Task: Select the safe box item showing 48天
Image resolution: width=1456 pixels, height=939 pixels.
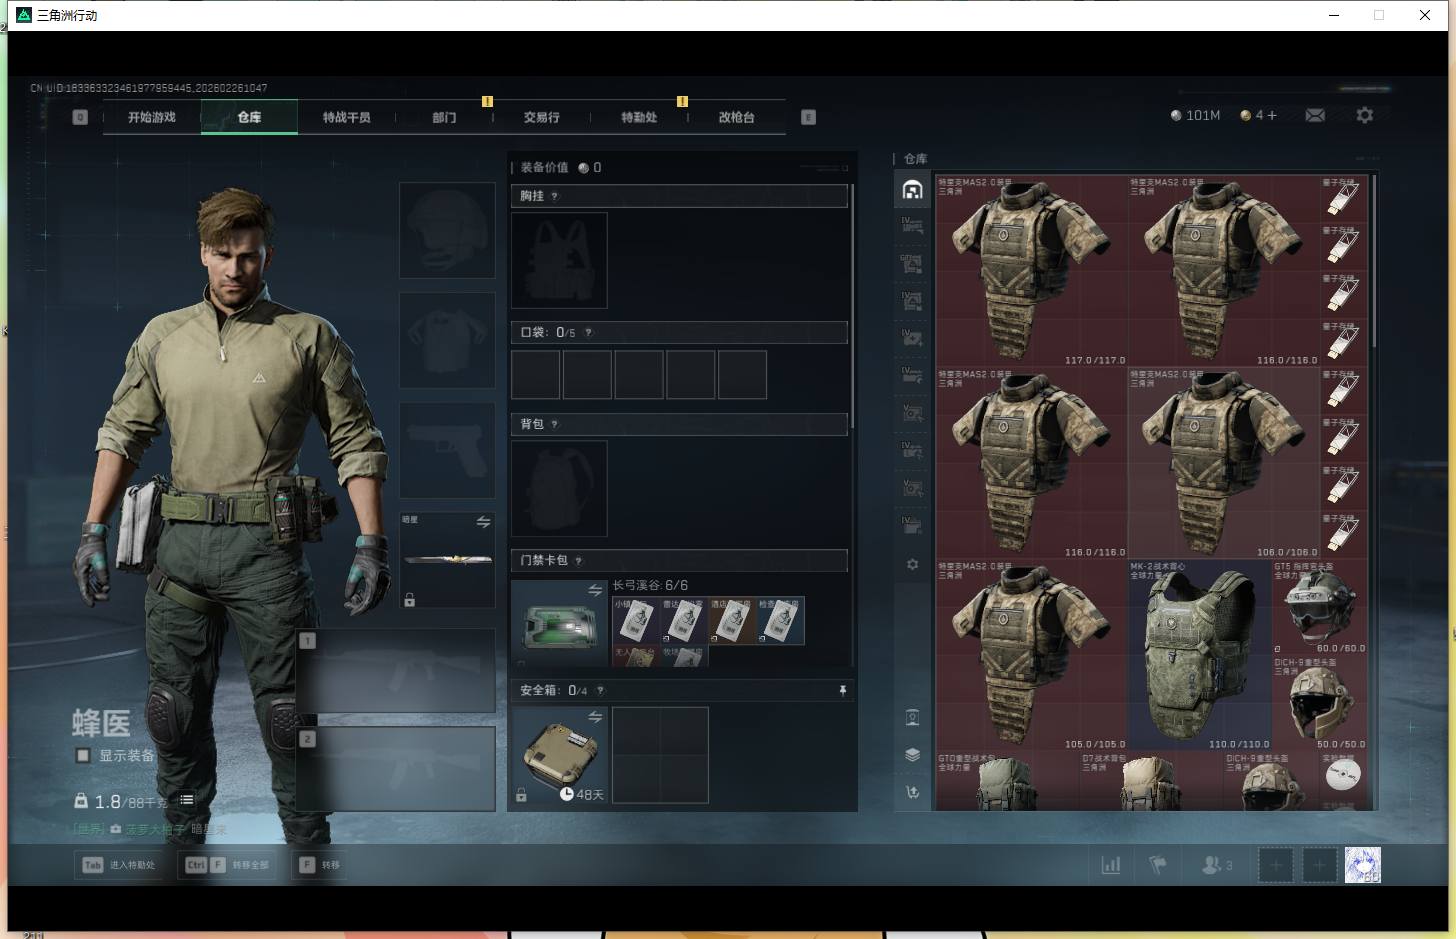Action: 559,755
